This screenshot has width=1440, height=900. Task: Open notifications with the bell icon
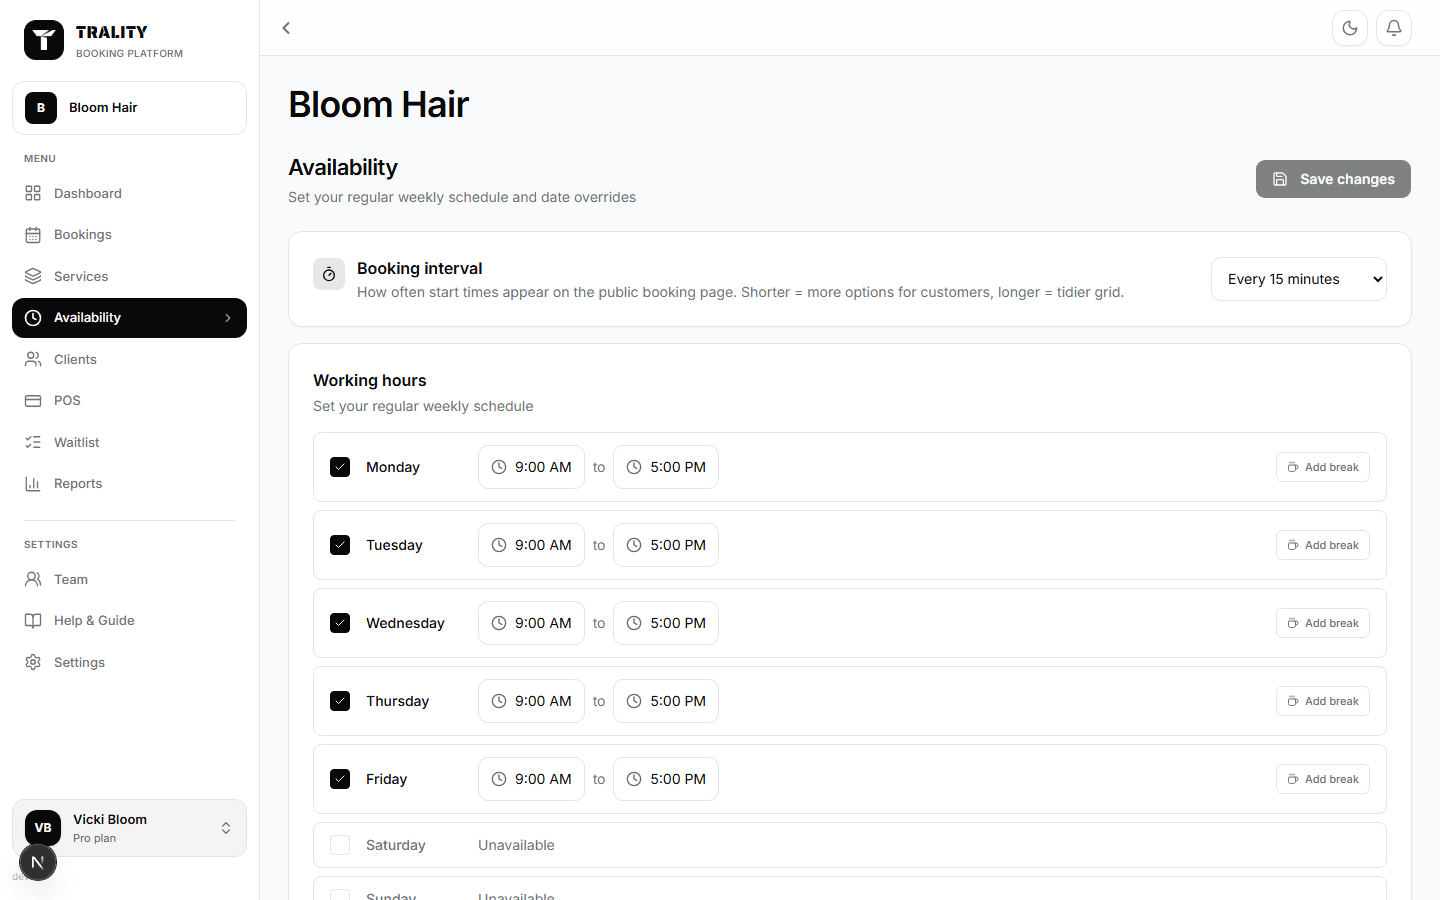click(1394, 28)
